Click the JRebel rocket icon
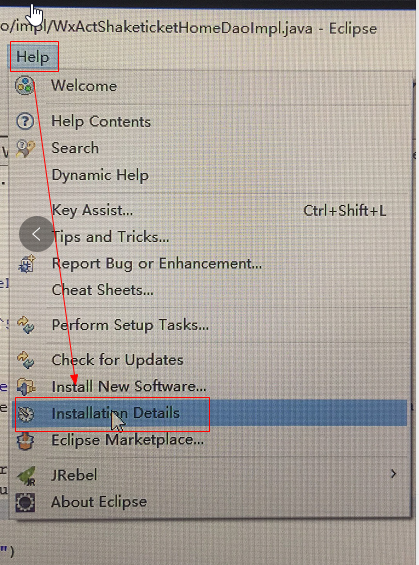 point(26,475)
